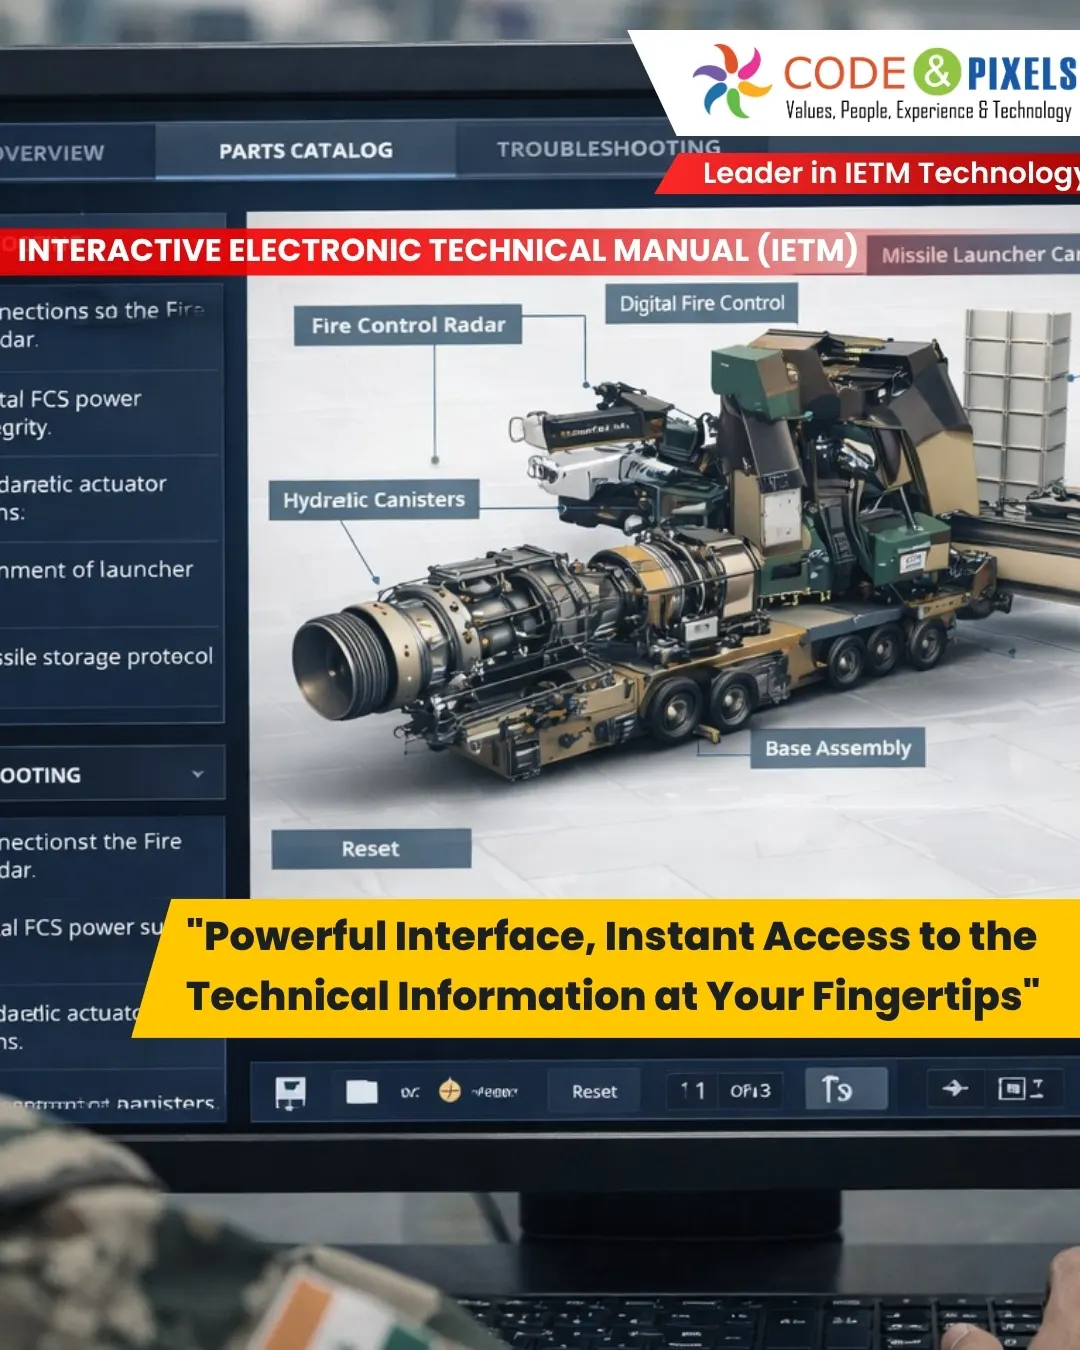Click the orange crosshair target icon

click(x=450, y=1091)
